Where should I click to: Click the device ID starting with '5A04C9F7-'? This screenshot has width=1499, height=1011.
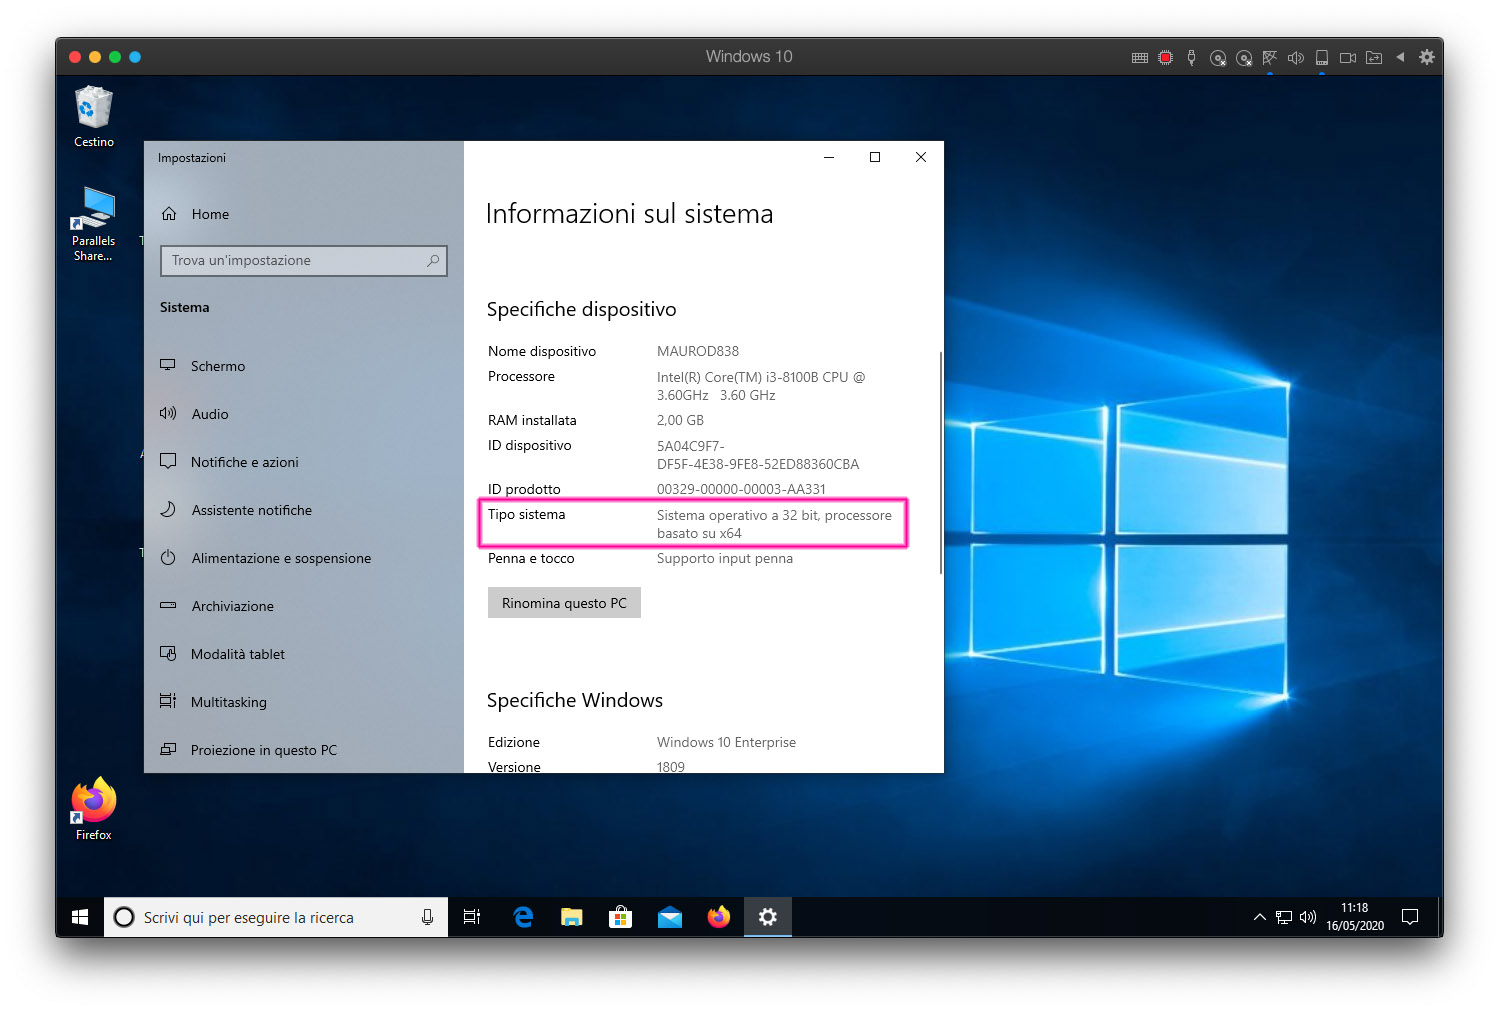coord(758,455)
